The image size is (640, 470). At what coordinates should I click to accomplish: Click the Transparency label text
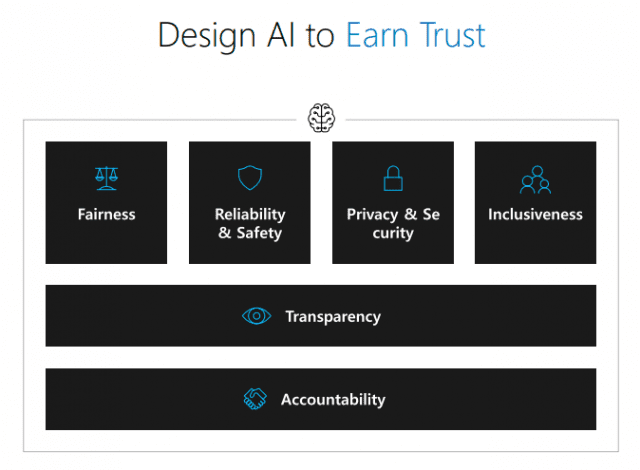333,317
